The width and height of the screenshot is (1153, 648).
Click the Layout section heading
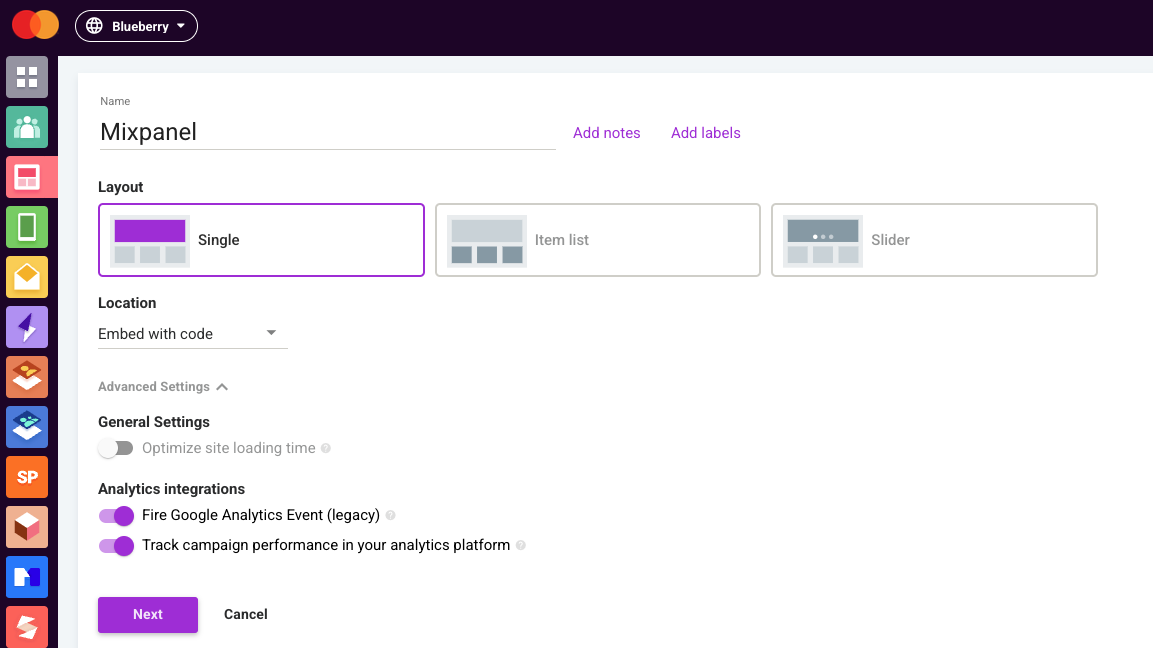tap(121, 187)
